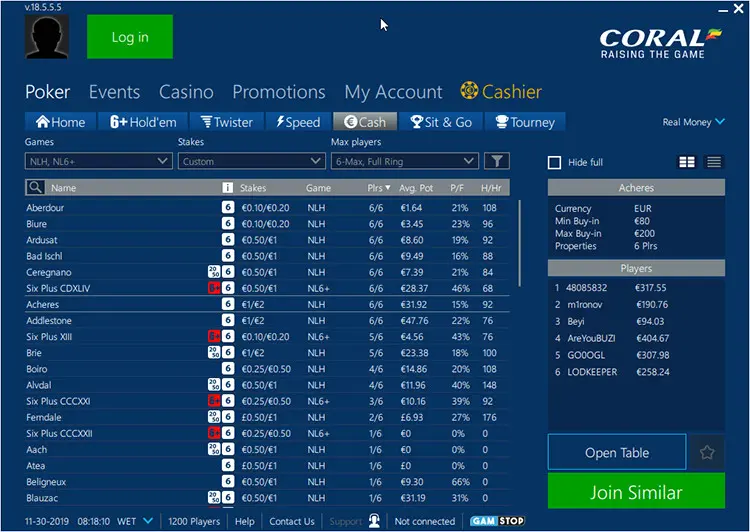Click the Join Similar button
Screen dimensions: 750x532
(x=636, y=492)
